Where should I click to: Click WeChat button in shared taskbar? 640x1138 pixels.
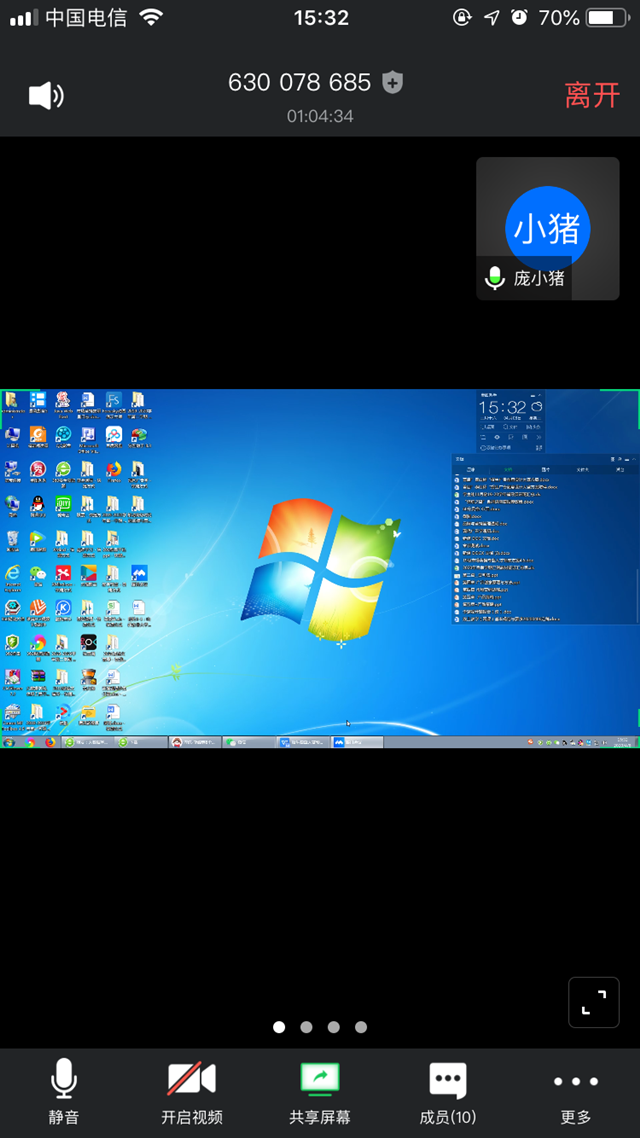click(249, 742)
